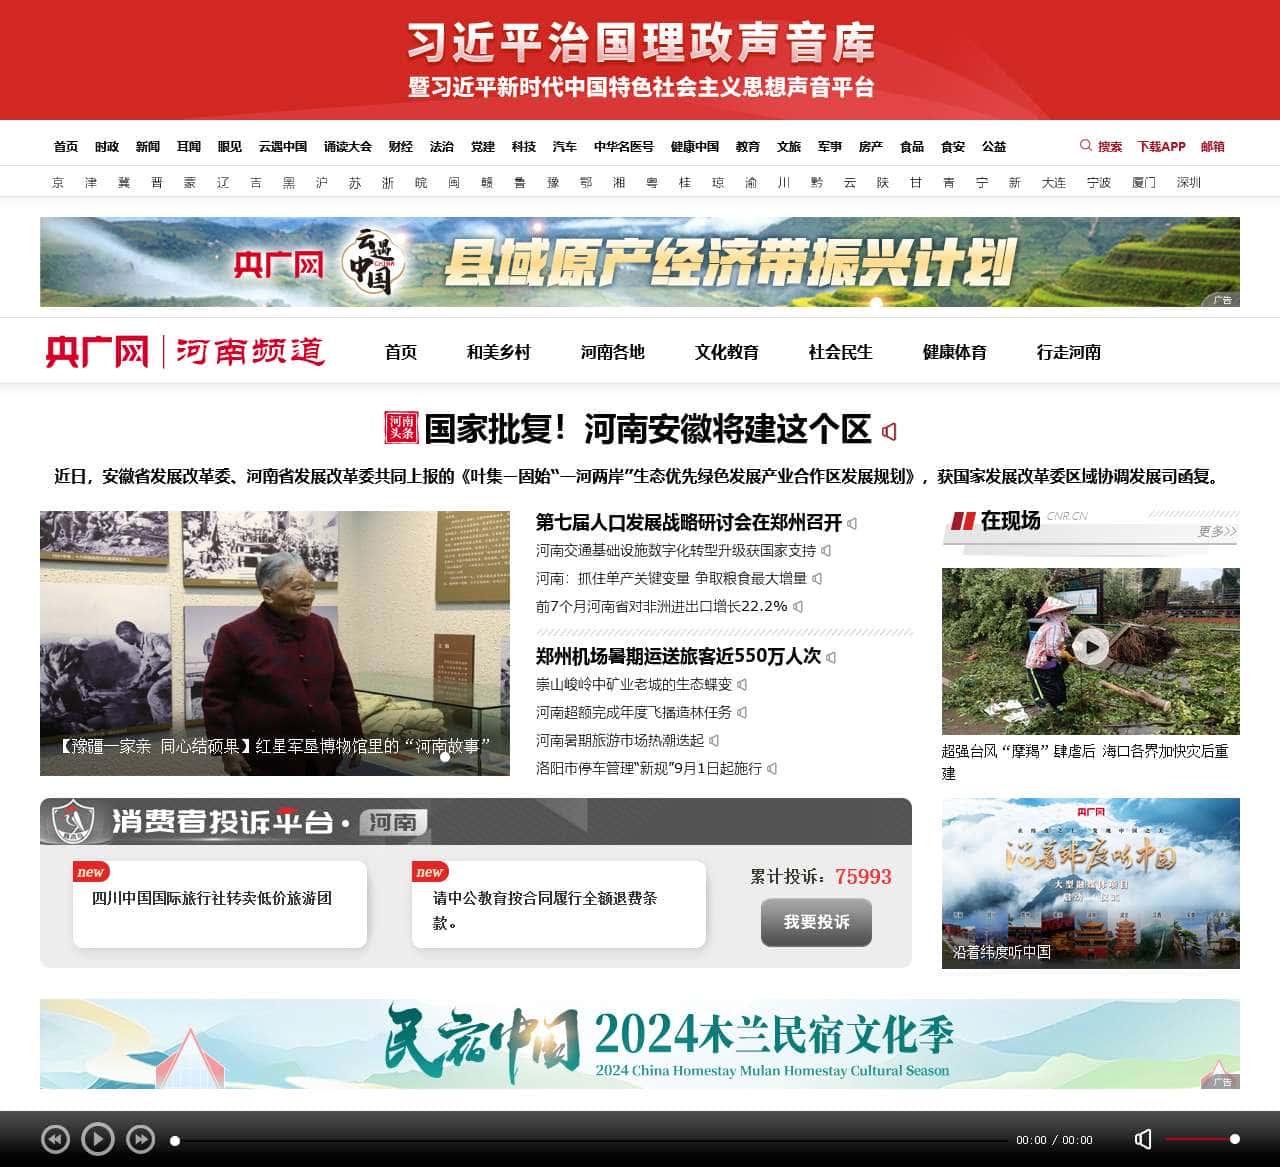The image size is (1280, 1167).
Task: Open complaint 请中公教育按合同履行全额退费
Action: (x=546, y=910)
